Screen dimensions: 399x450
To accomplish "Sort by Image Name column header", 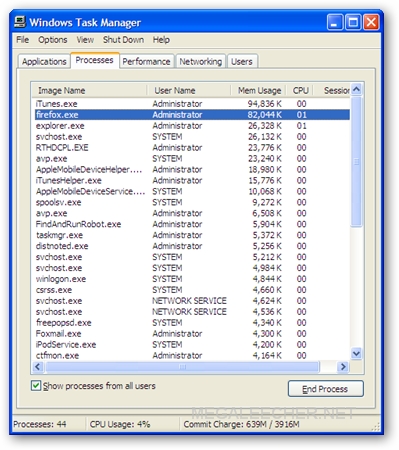I will 89,90.
